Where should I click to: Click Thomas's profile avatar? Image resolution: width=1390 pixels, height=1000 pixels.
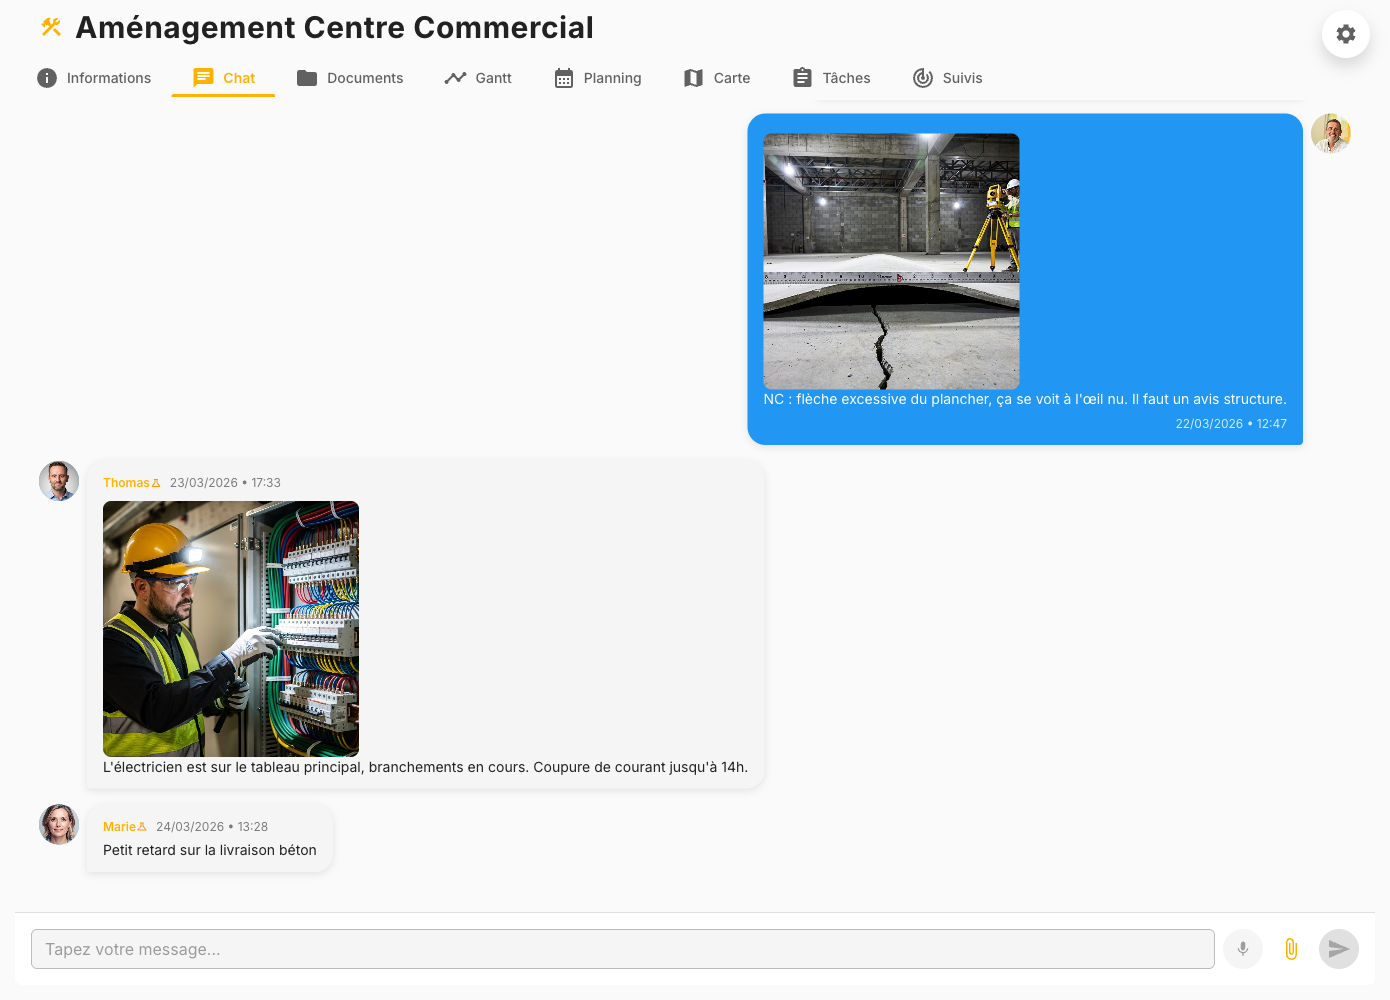59,481
